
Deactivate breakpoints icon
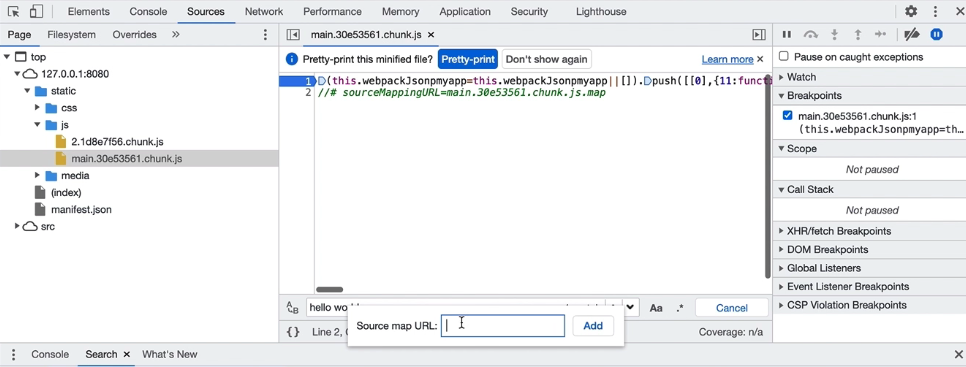912,34
